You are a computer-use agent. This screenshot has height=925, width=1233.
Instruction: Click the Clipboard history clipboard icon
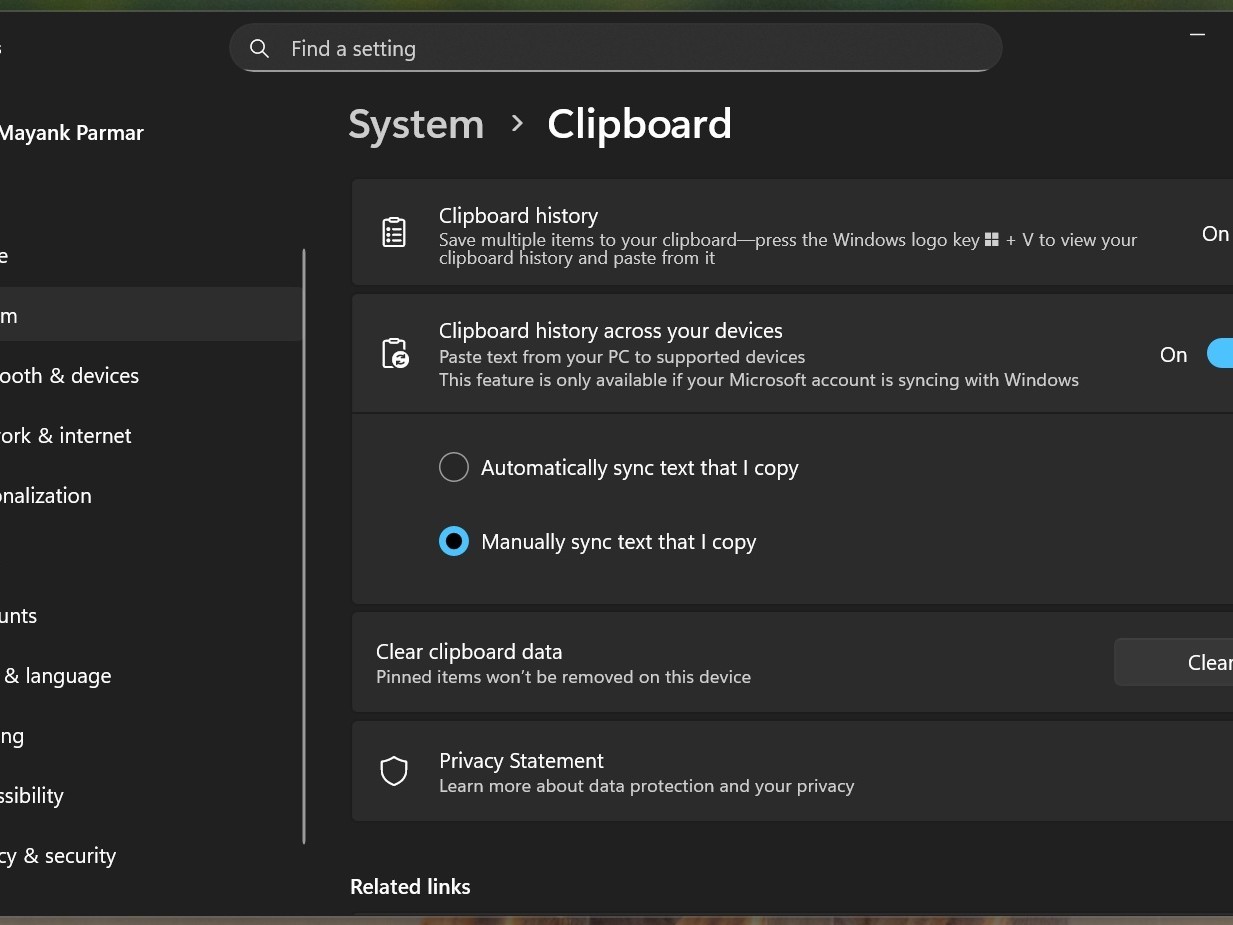(x=394, y=232)
